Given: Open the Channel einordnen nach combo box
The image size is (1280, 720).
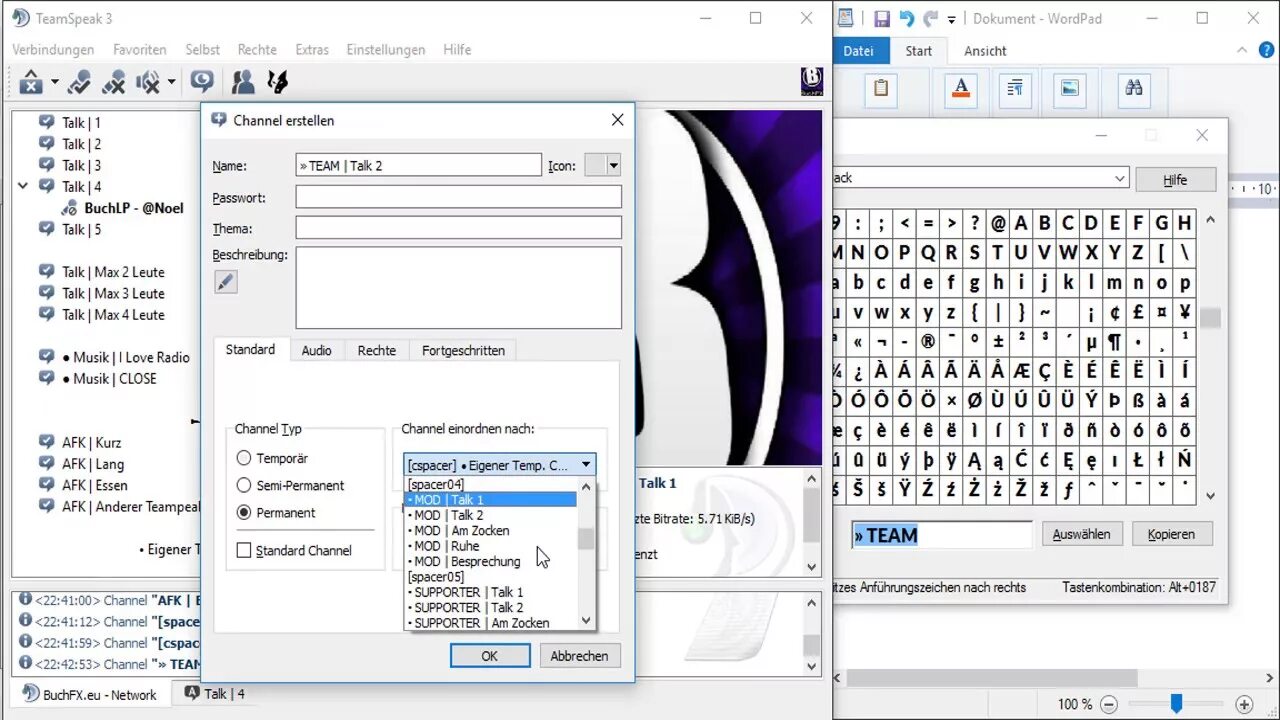Looking at the screenshot, I should [x=500, y=465].
